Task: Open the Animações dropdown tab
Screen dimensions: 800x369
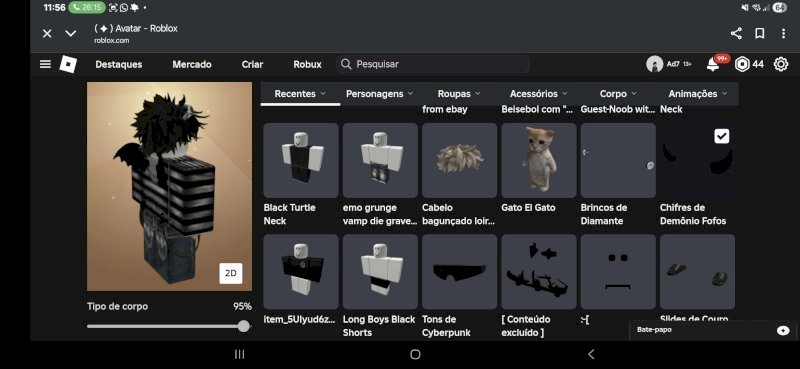Action: (x=698, y=94)
